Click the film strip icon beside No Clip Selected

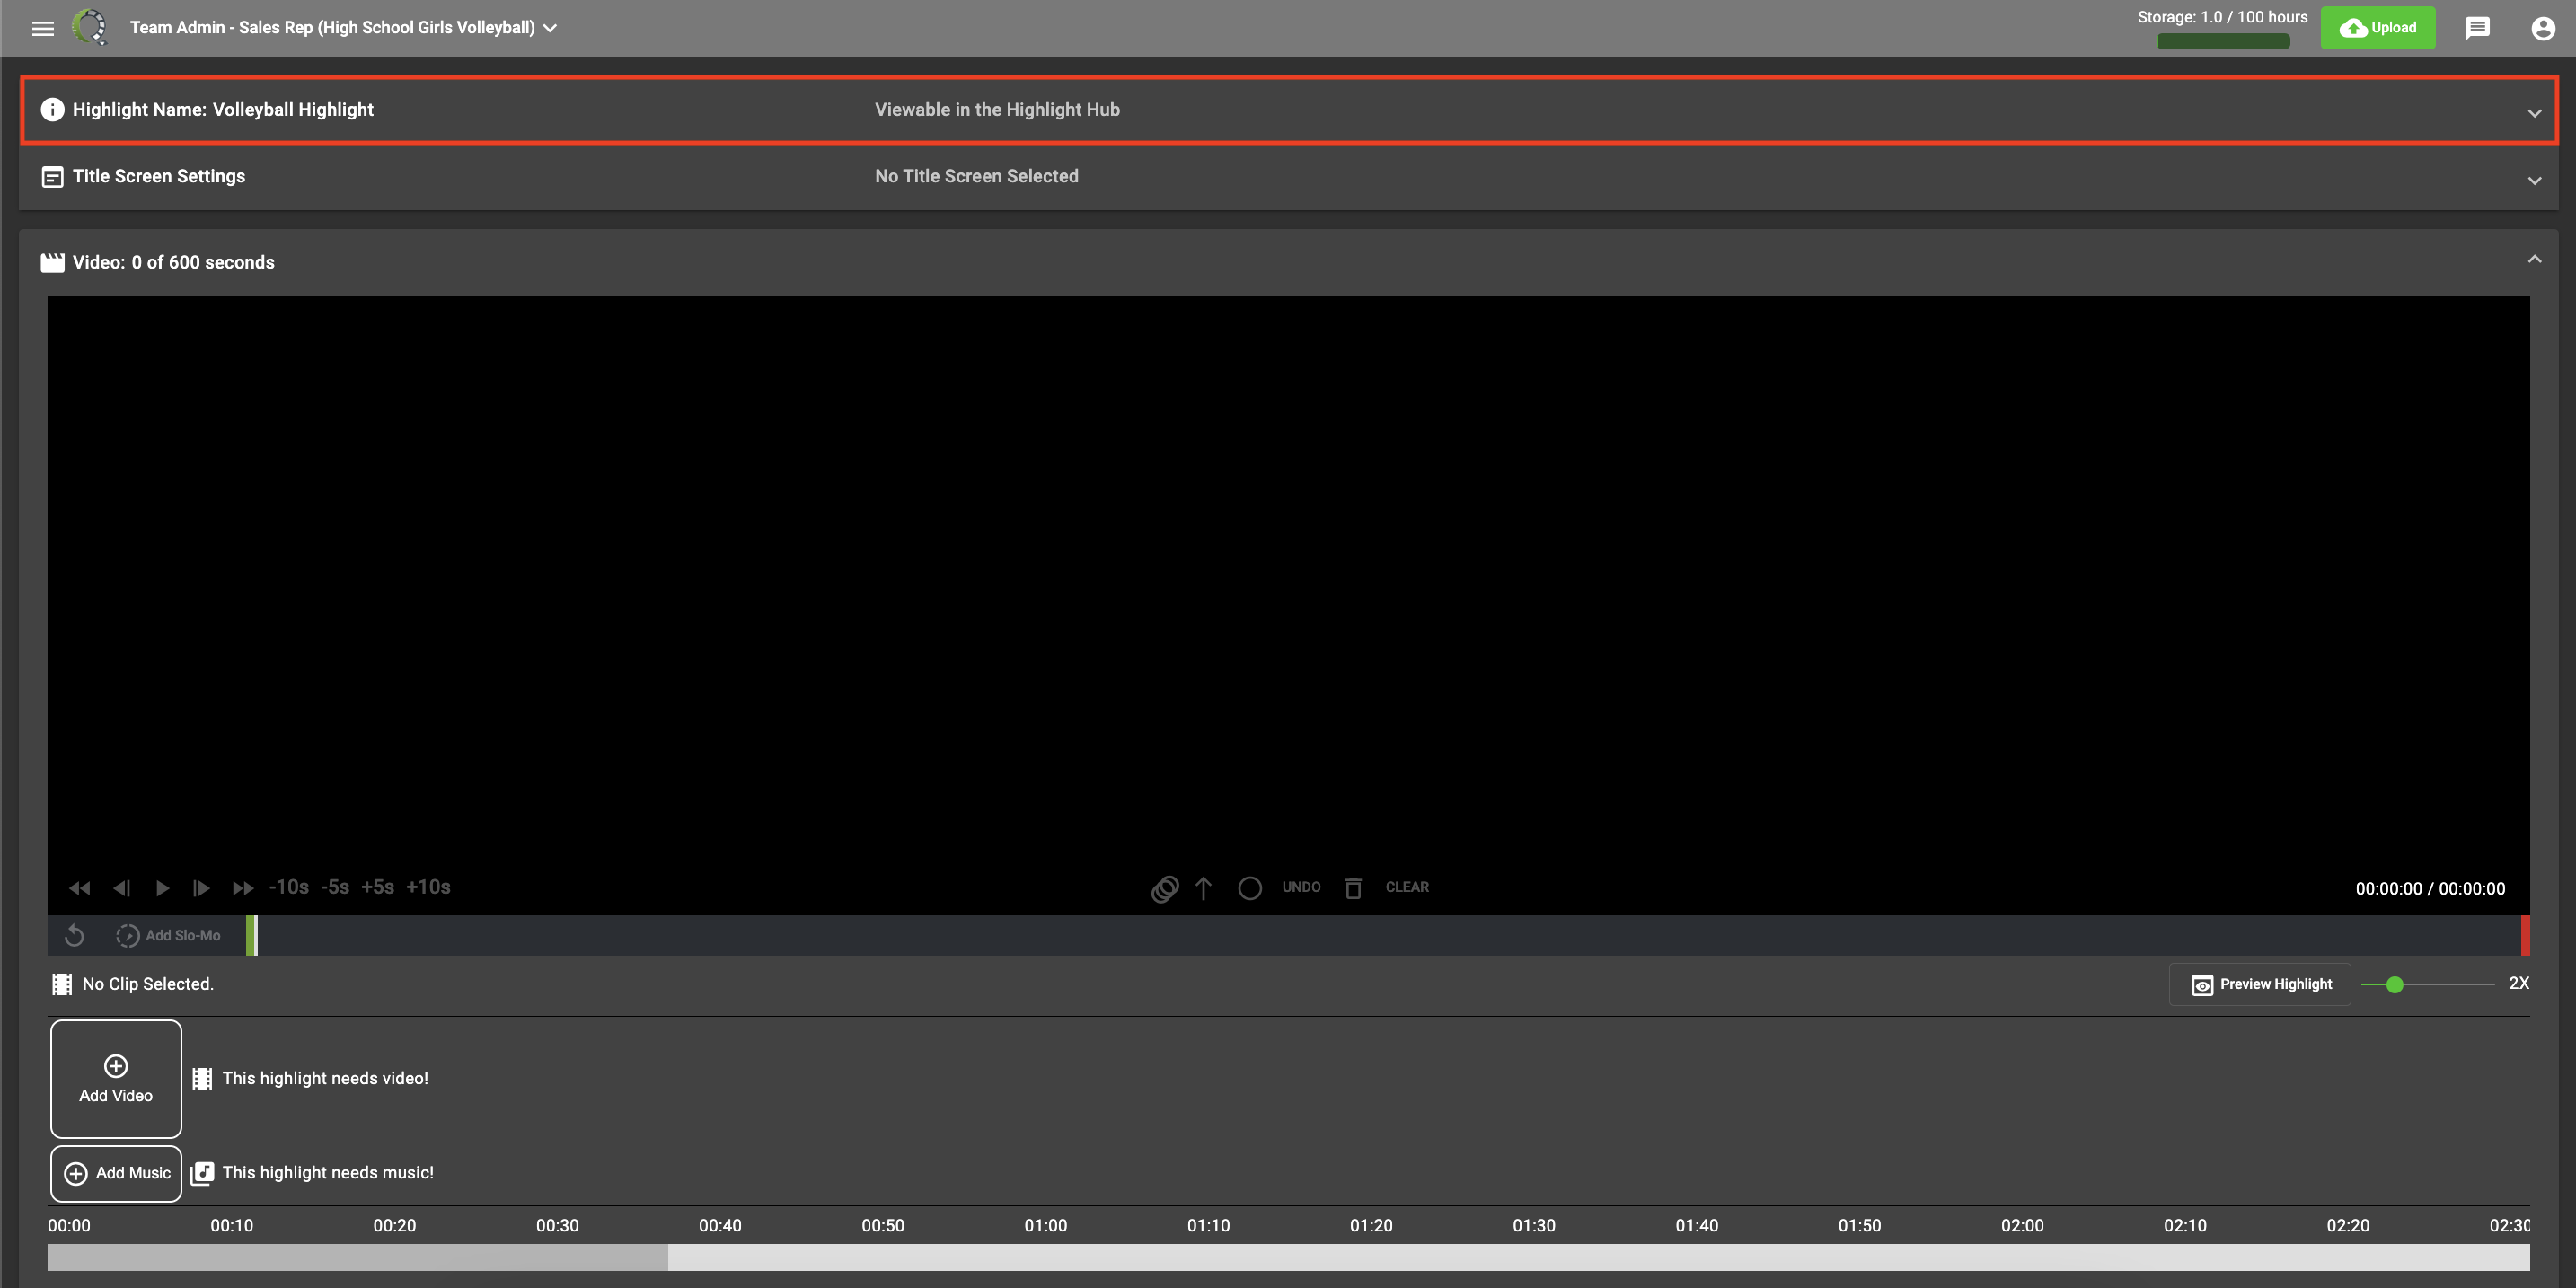pos(61,984)
